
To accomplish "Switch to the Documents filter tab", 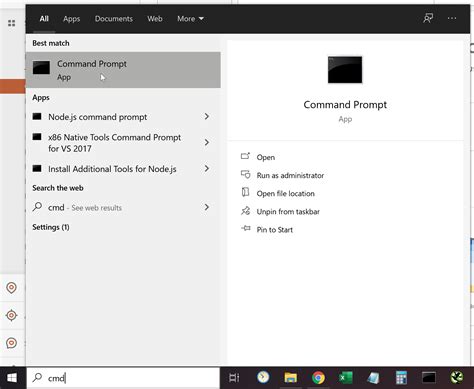I will coord(114,19).
